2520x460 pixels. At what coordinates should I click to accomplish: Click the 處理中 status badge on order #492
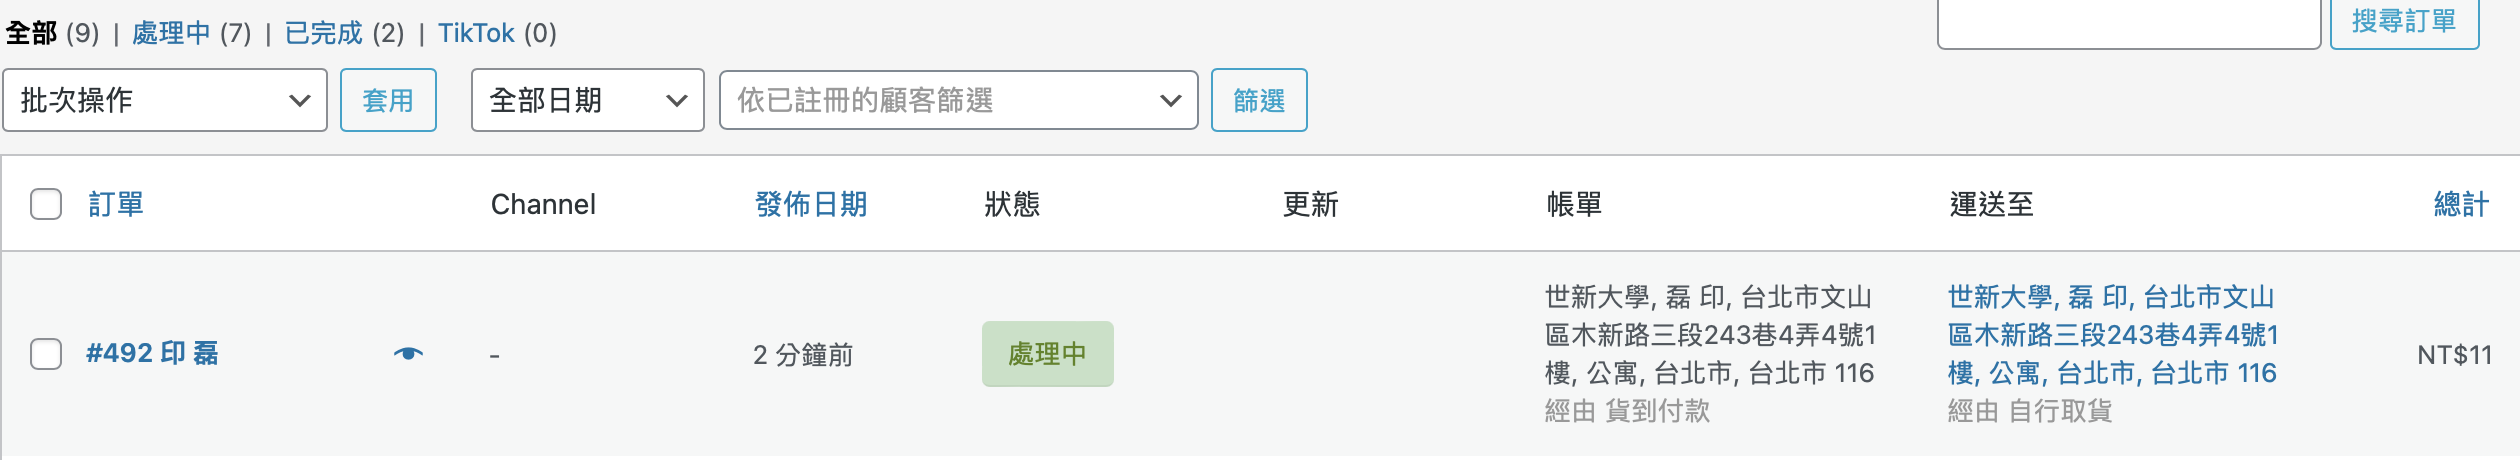click(1047, 354)
